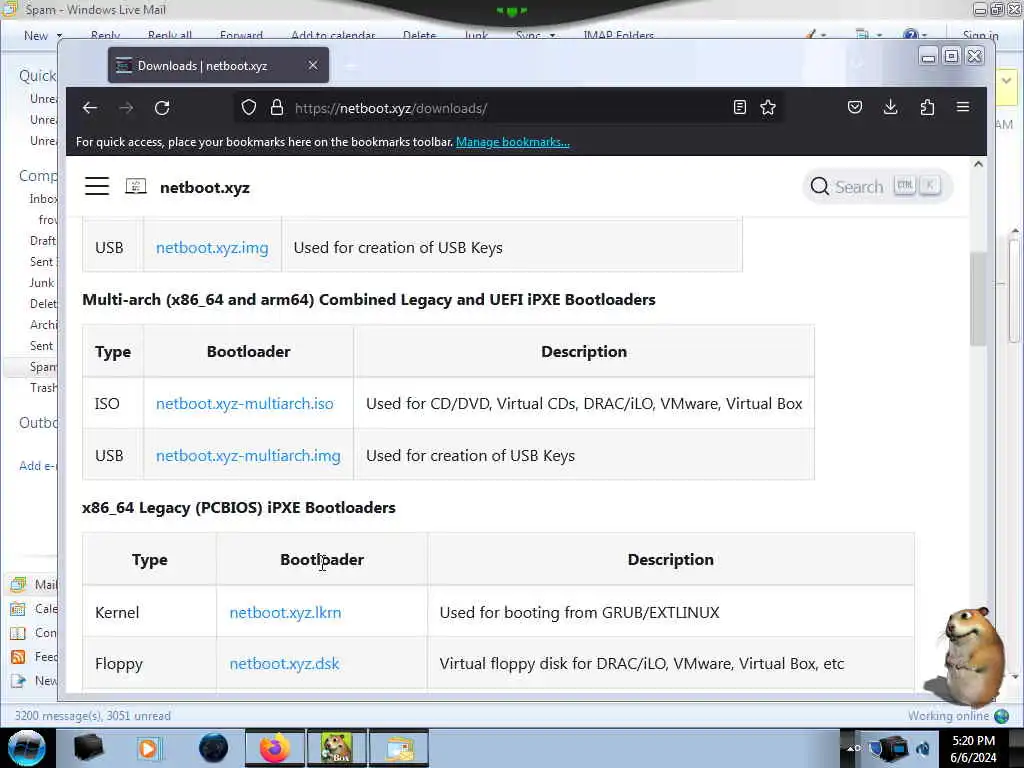Click the New button in Windows Live Mail
Viewport: 1024px width, 768px height.
(35, 36)
